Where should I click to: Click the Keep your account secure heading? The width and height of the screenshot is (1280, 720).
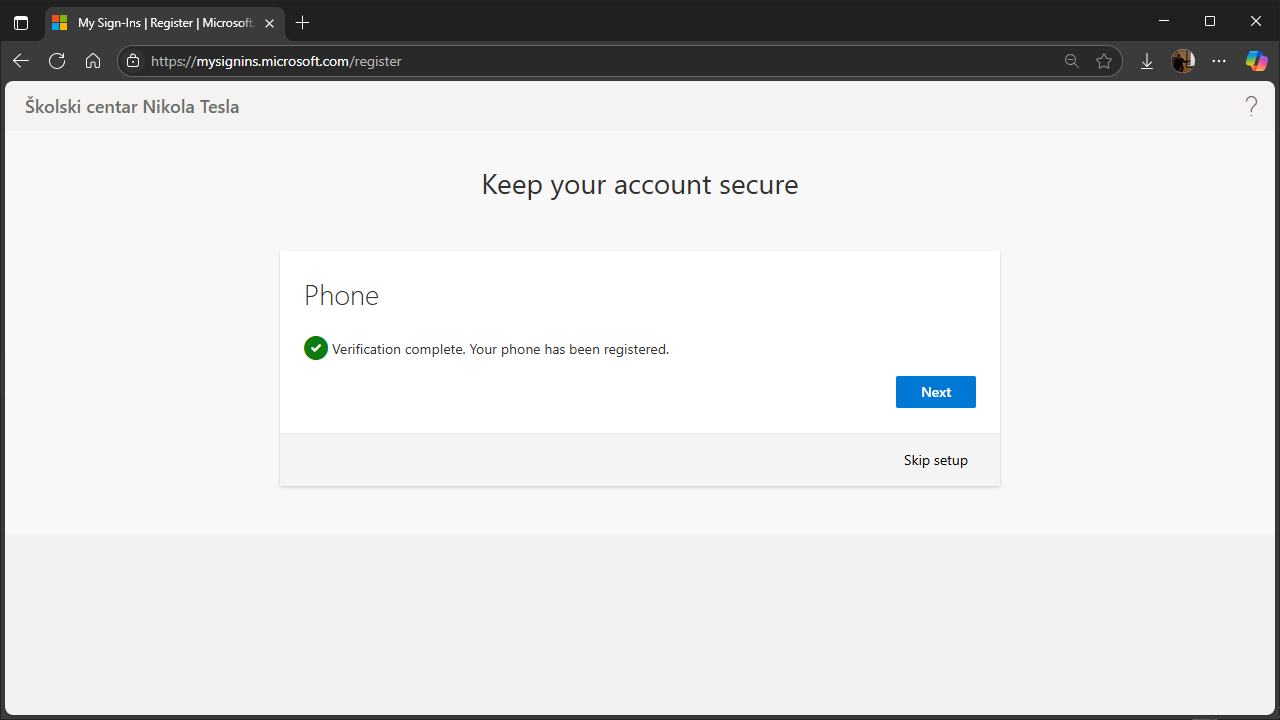(x=640, y=185)
